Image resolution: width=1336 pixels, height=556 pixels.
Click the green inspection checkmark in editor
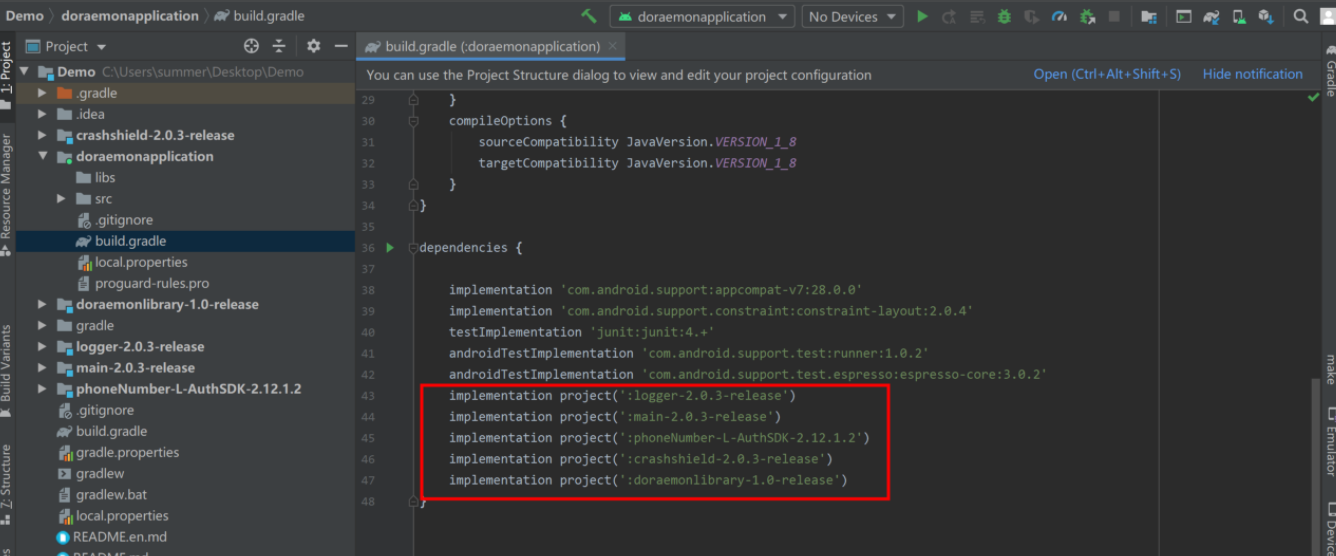(1313, 98)
